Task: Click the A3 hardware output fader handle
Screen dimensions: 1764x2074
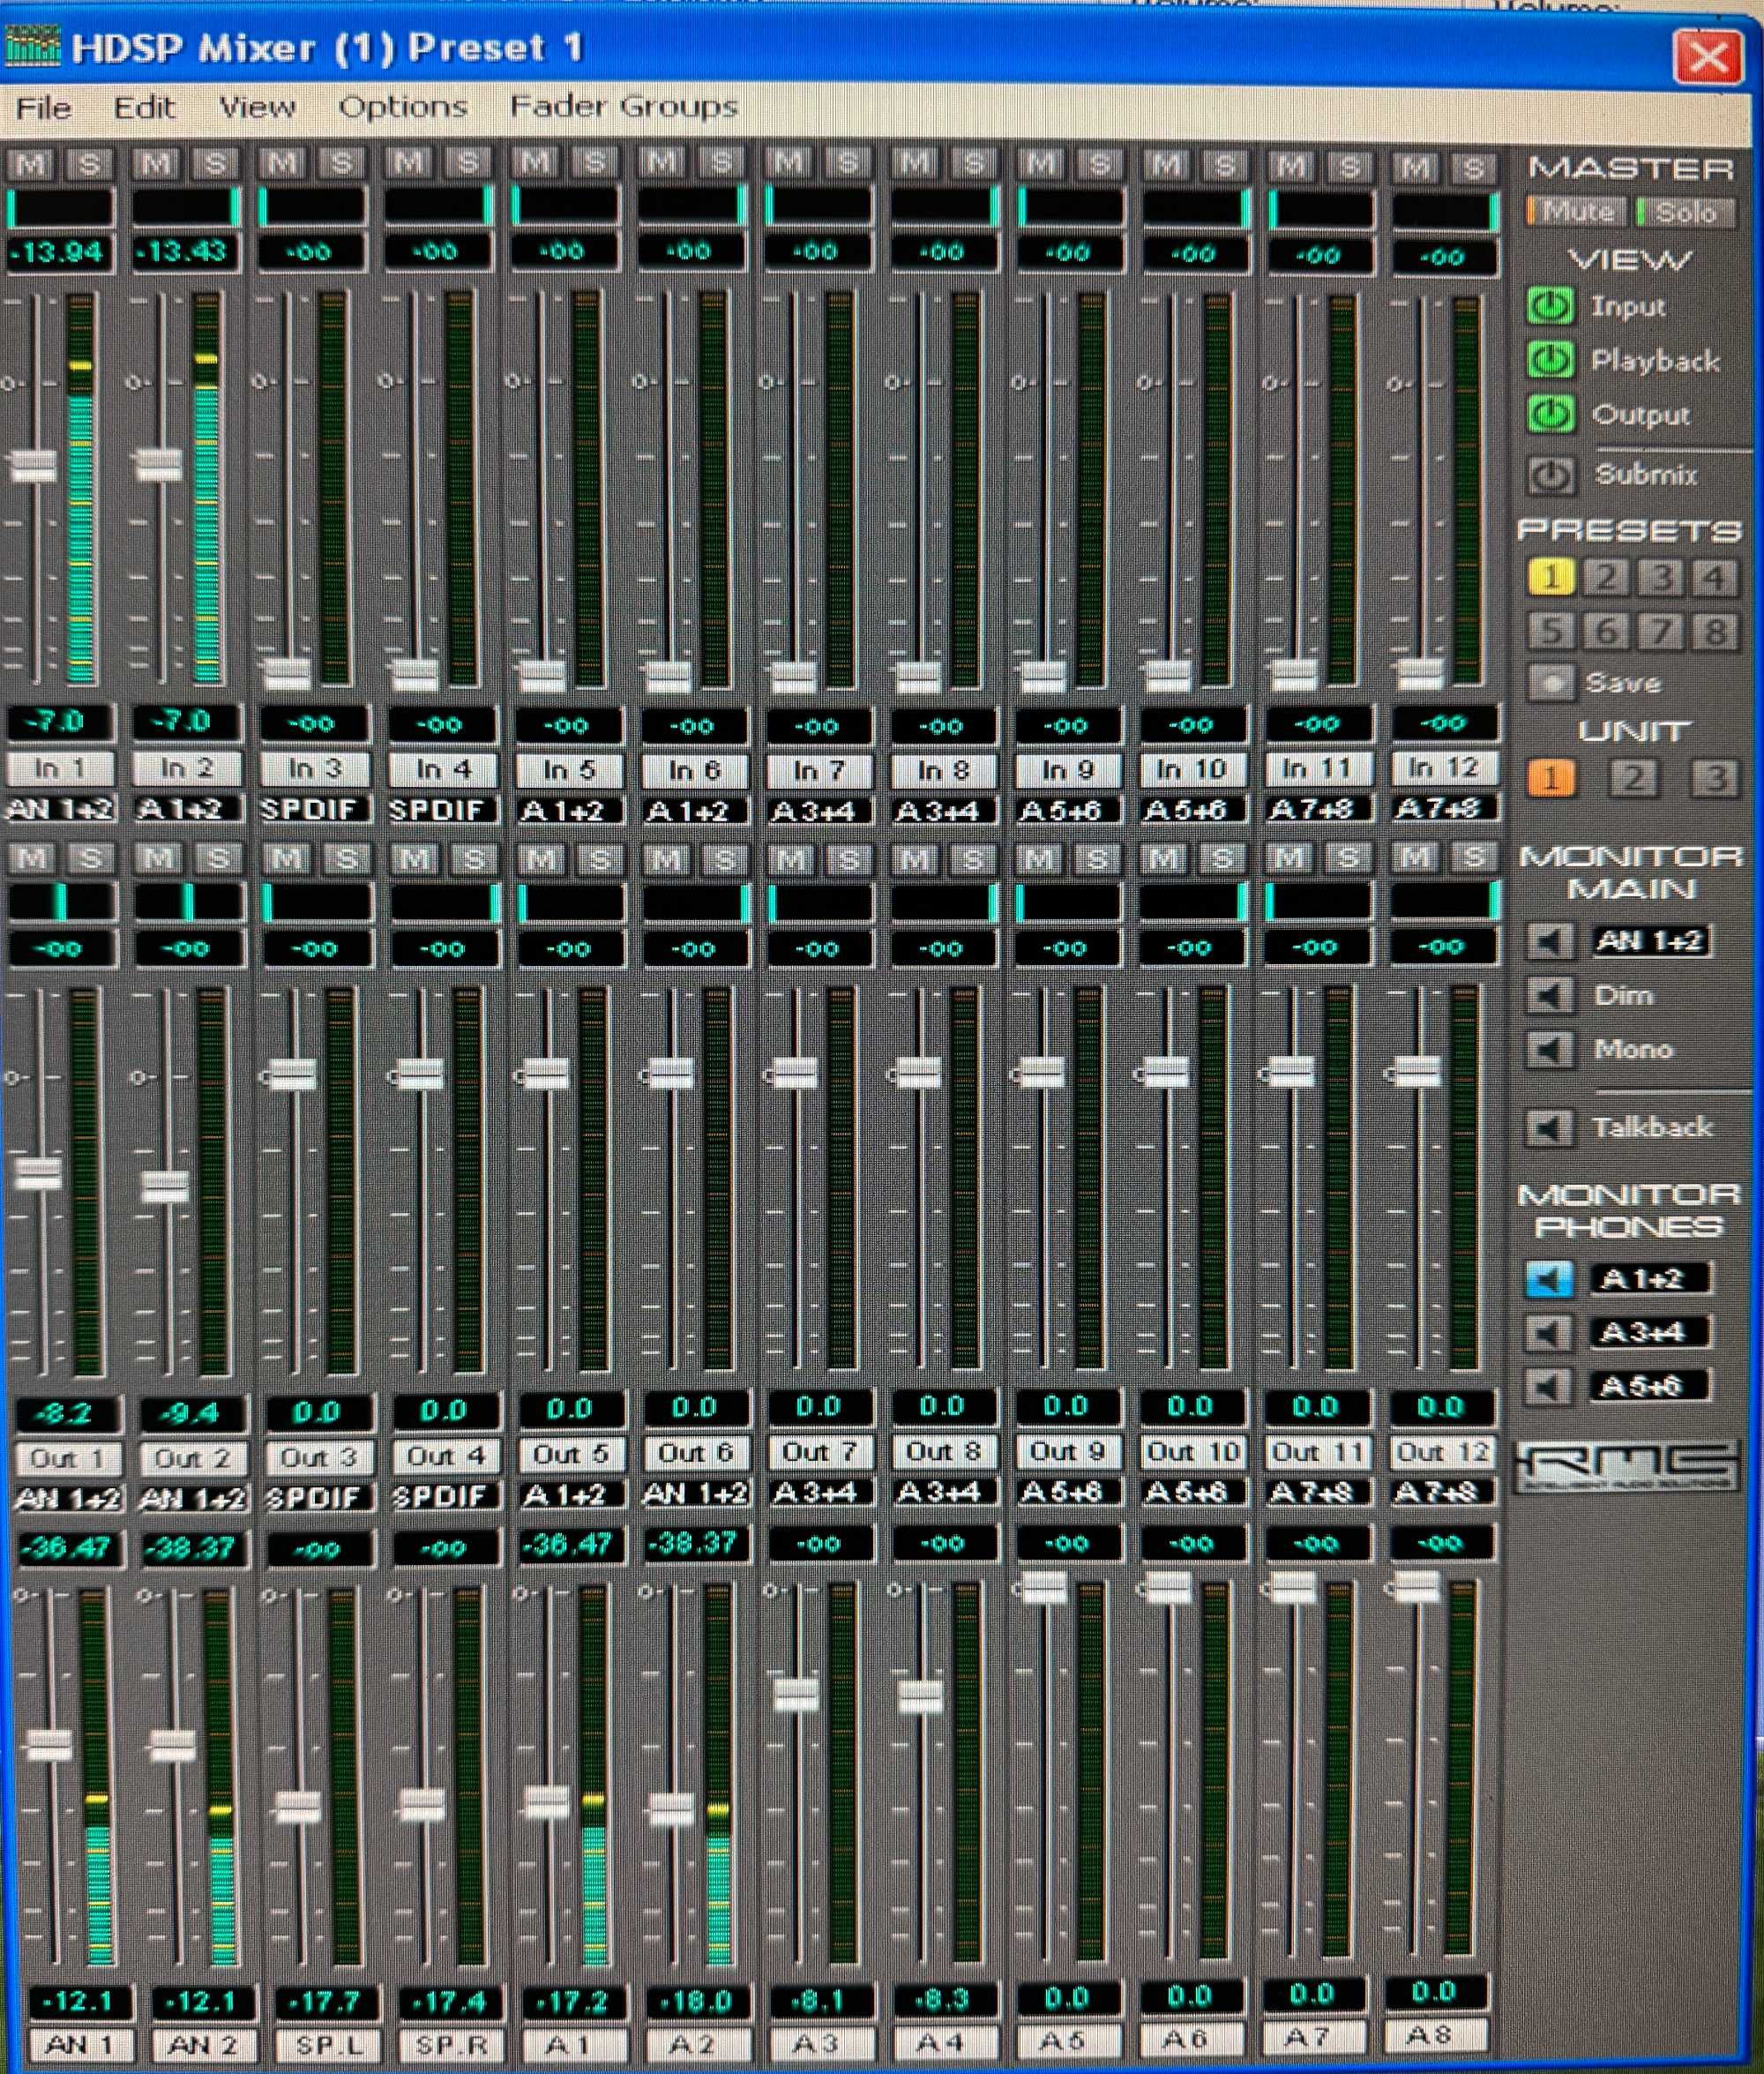Action: pos(797,1696)
